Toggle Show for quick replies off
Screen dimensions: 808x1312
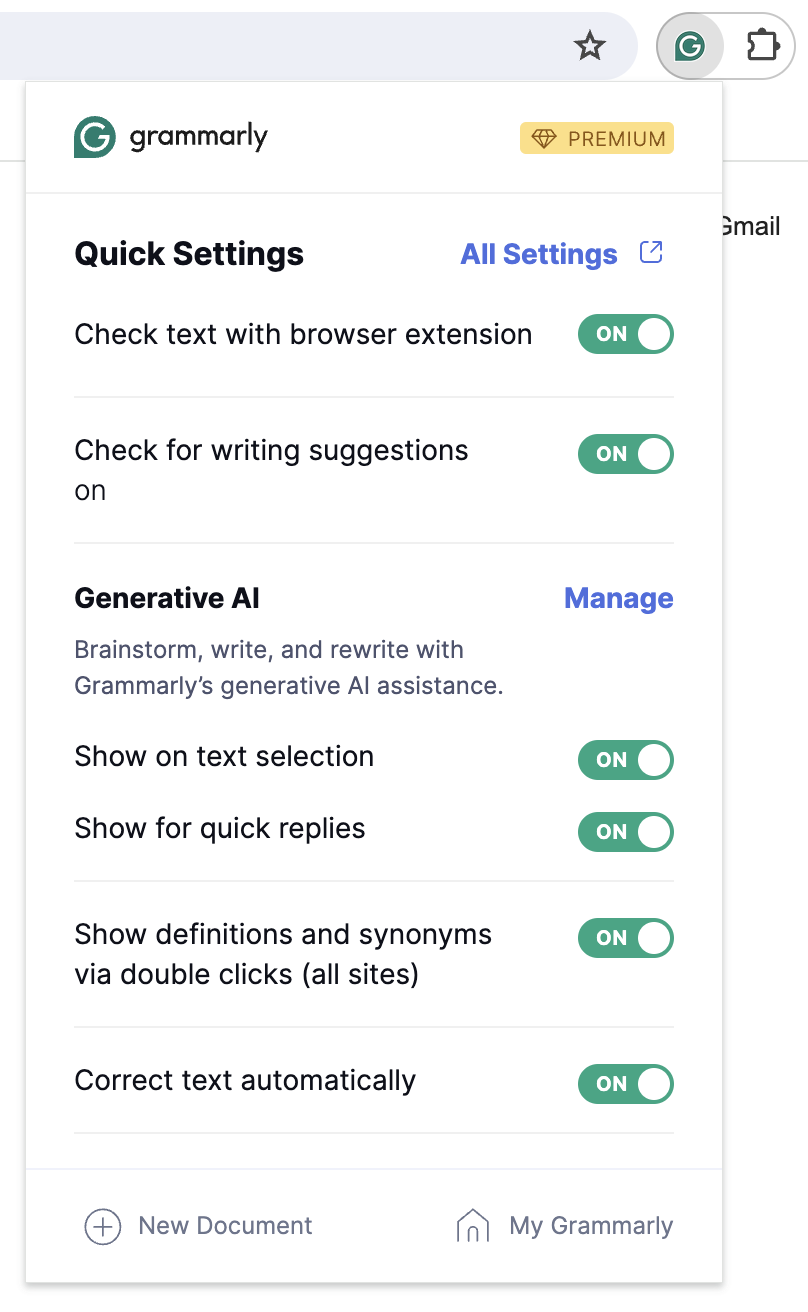(626, 832)
